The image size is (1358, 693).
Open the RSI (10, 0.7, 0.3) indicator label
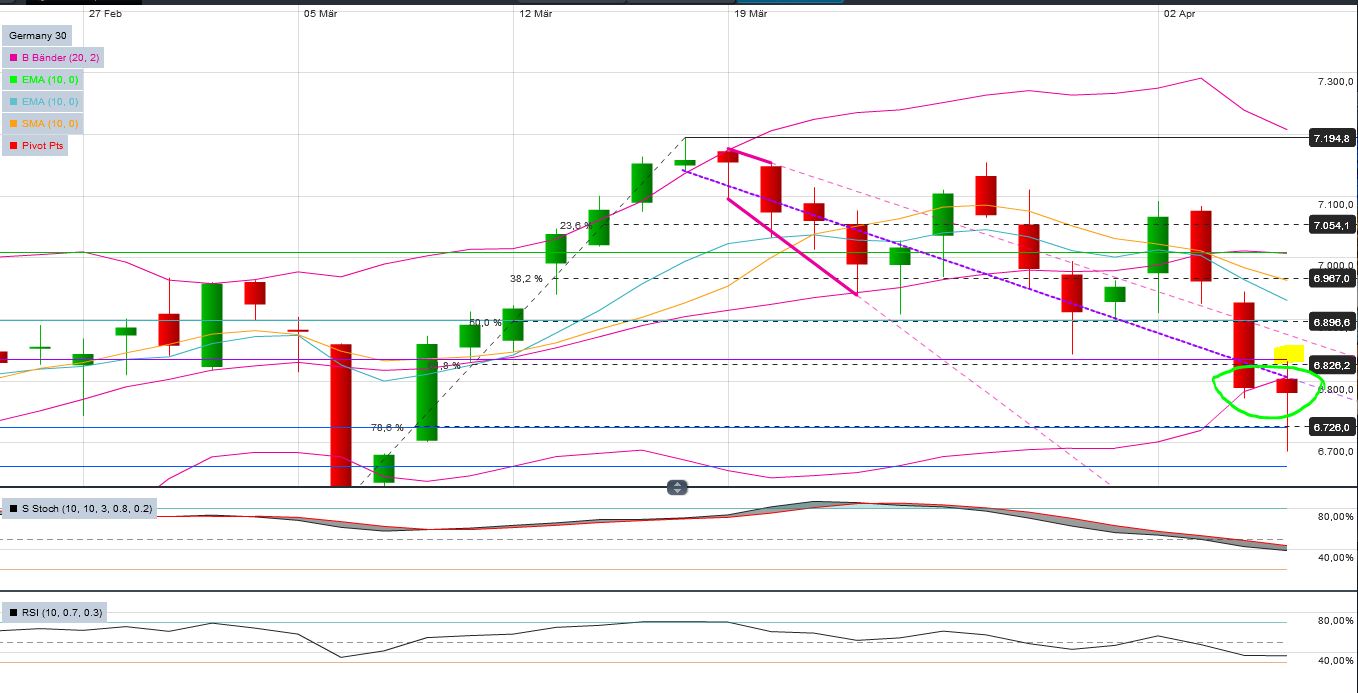tap(56, 612)
